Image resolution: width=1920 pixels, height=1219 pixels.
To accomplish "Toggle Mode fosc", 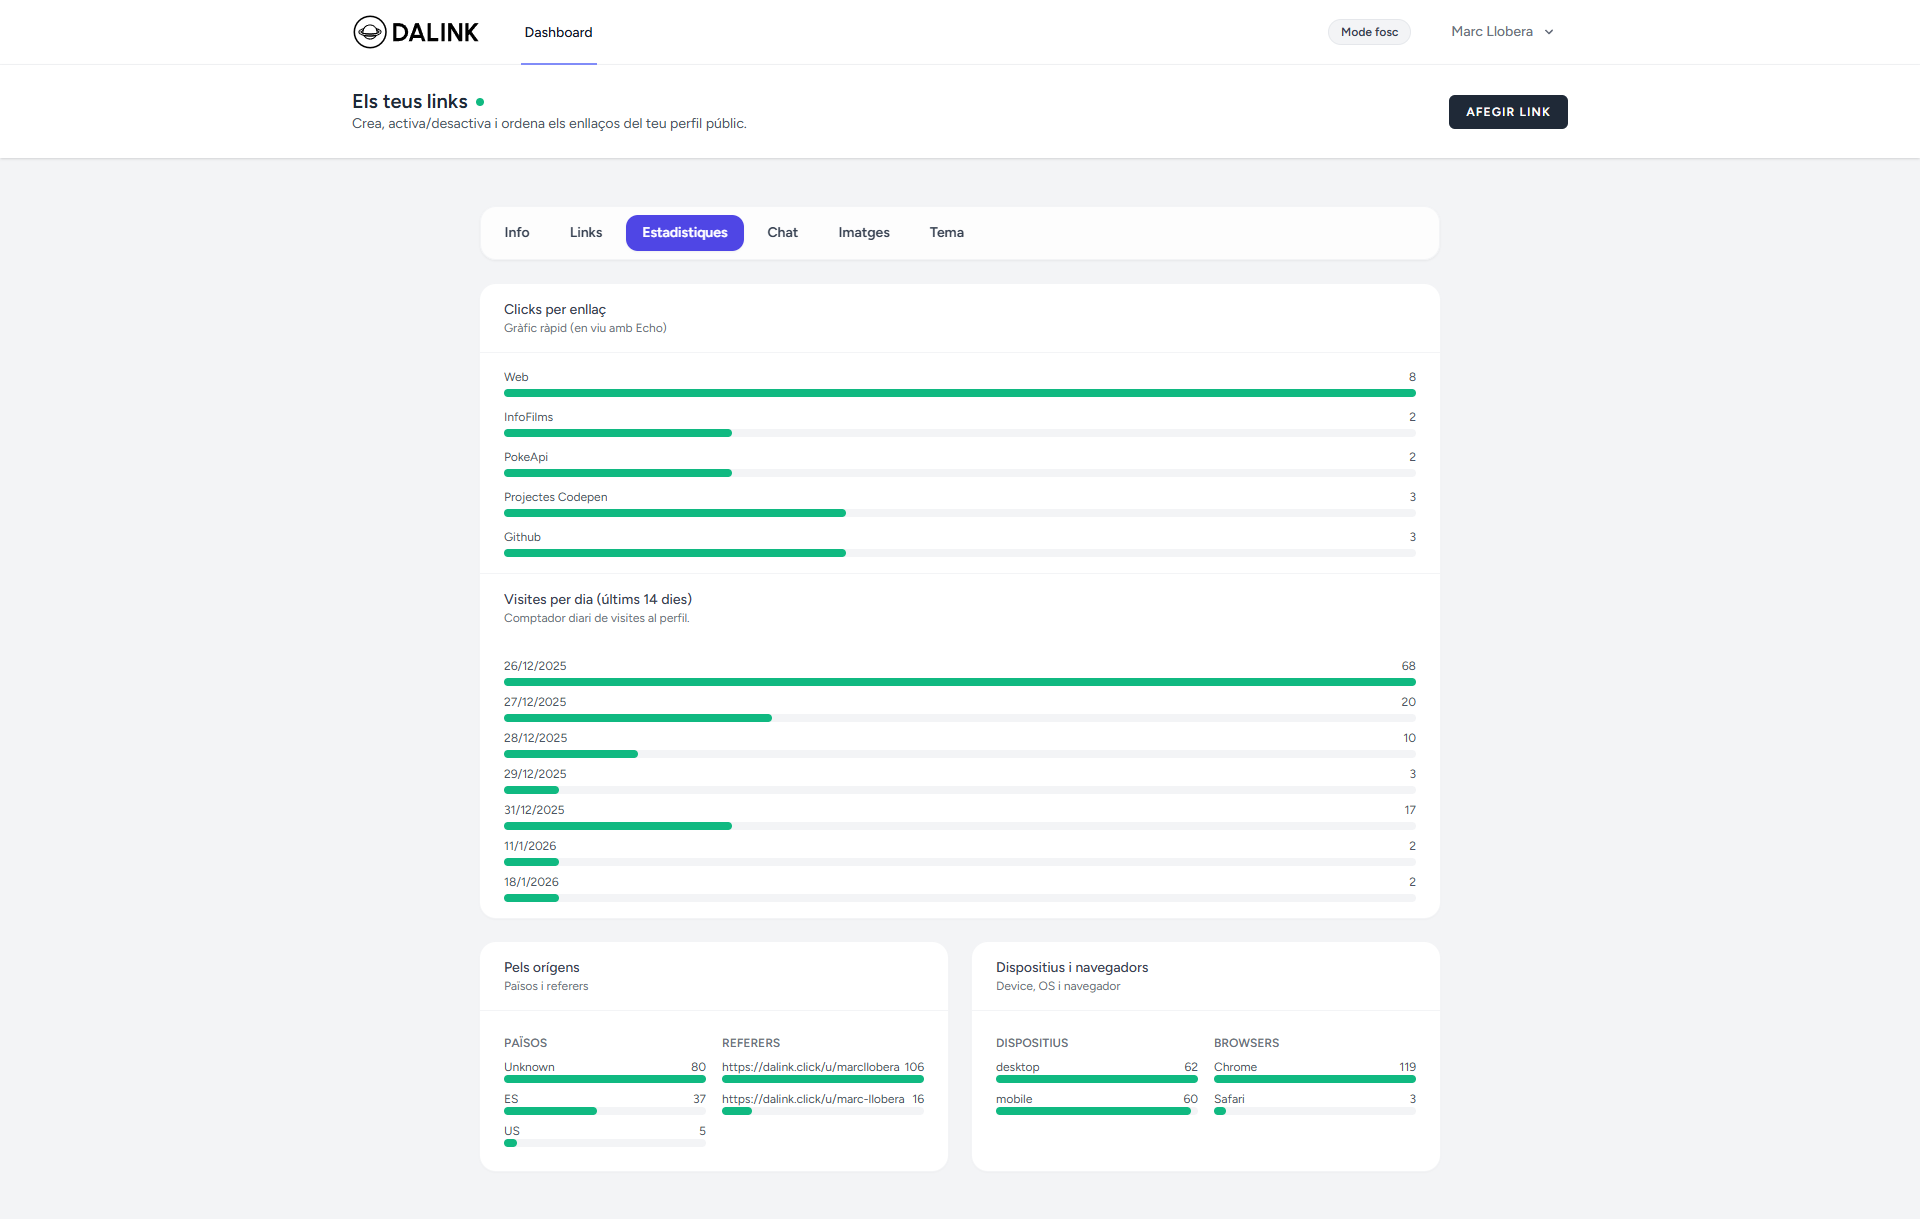I will pos(1368,31).
